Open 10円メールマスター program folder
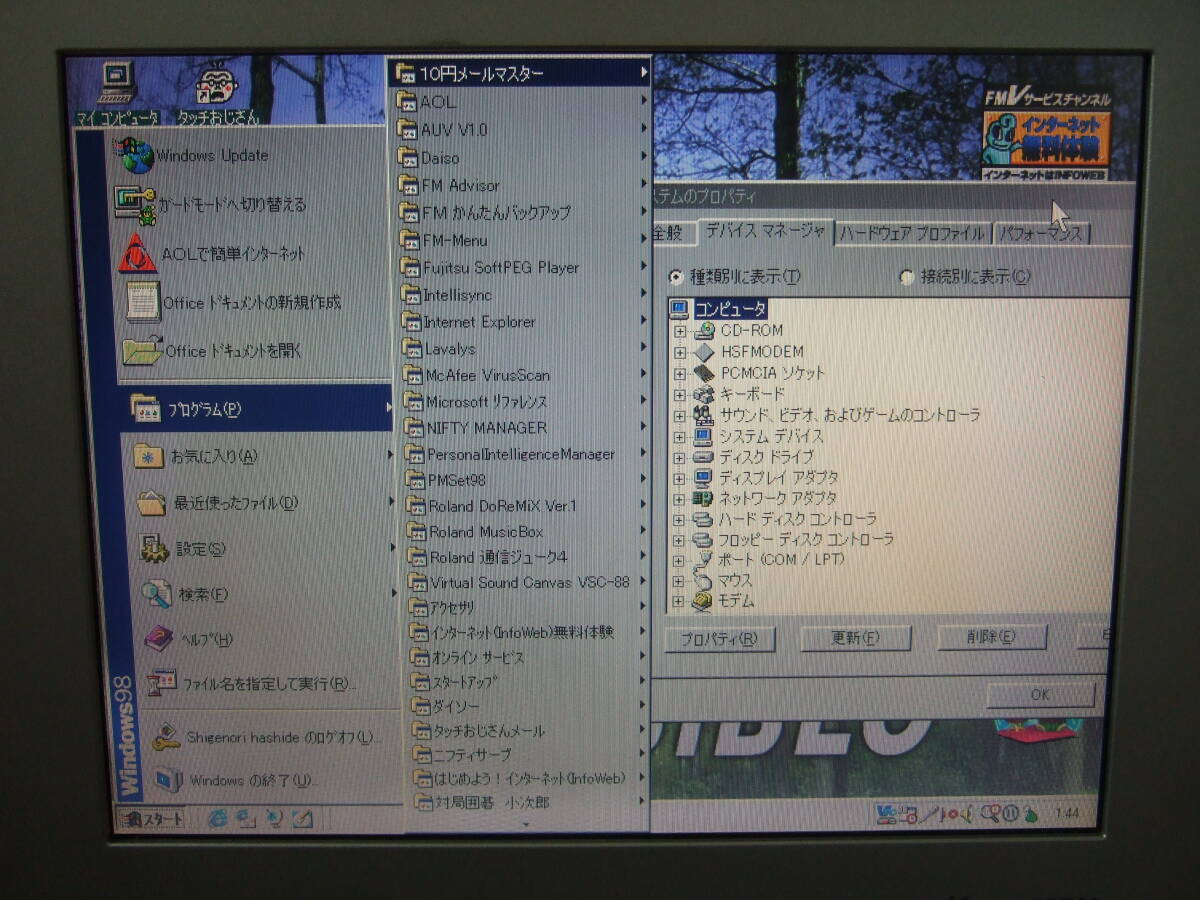The height and width of the screenshot is (900, 1200). [520, 73]
